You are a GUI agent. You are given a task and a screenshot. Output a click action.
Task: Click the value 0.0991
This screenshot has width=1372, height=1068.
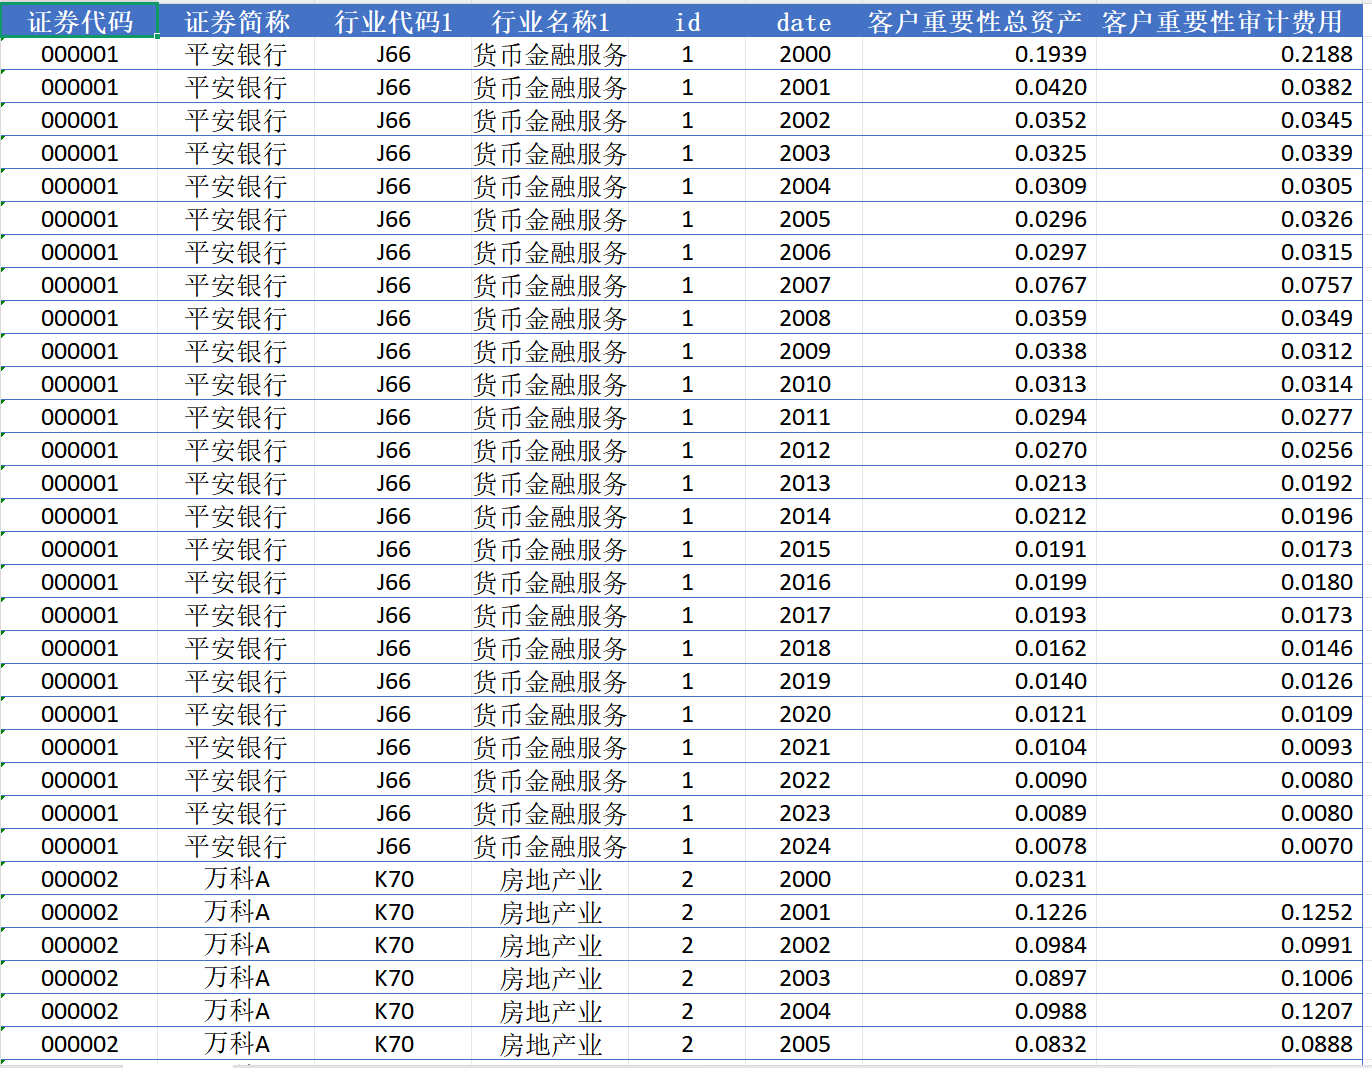coord(1229,945)
